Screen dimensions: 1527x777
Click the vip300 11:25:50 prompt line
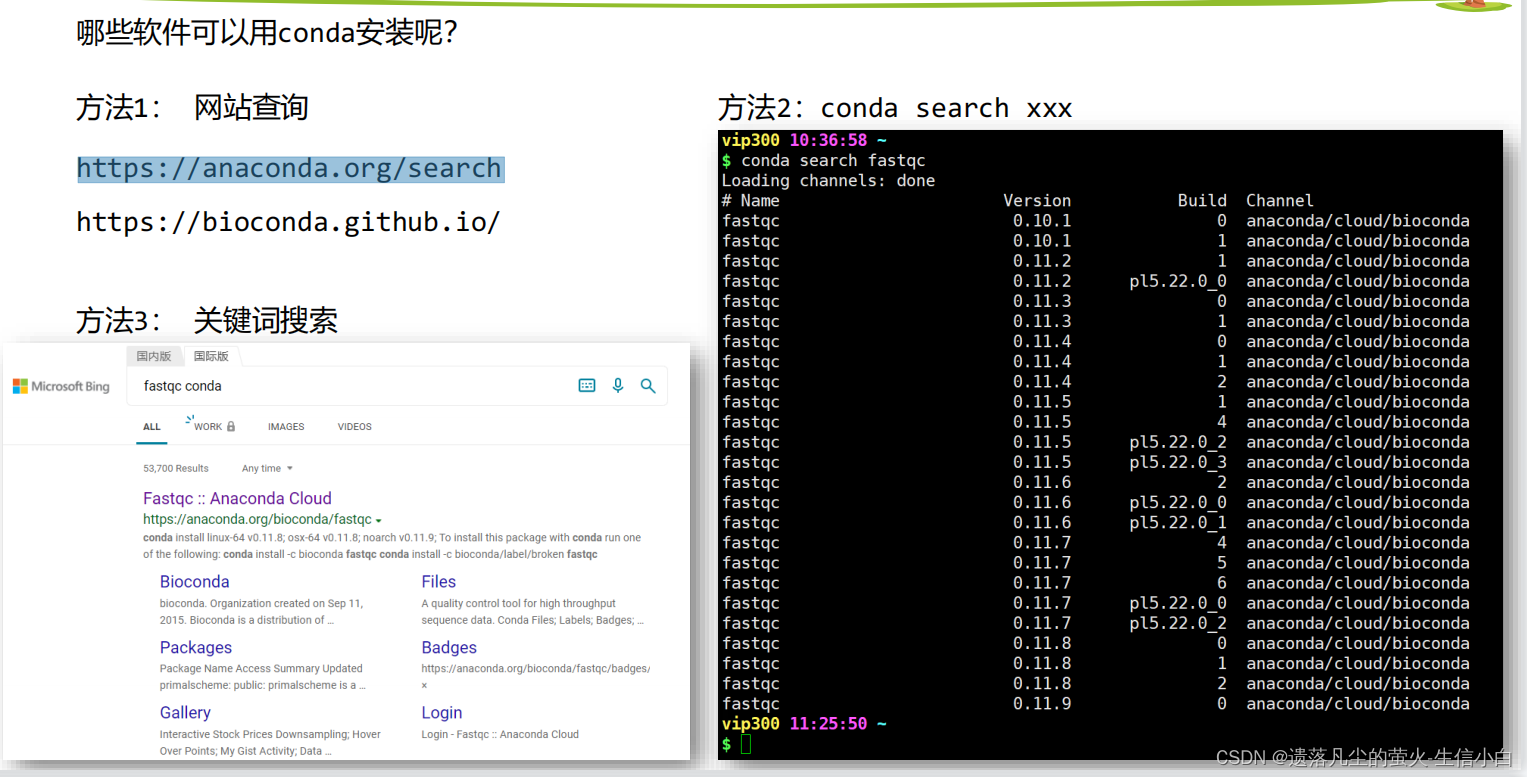[x=804, y=724]
